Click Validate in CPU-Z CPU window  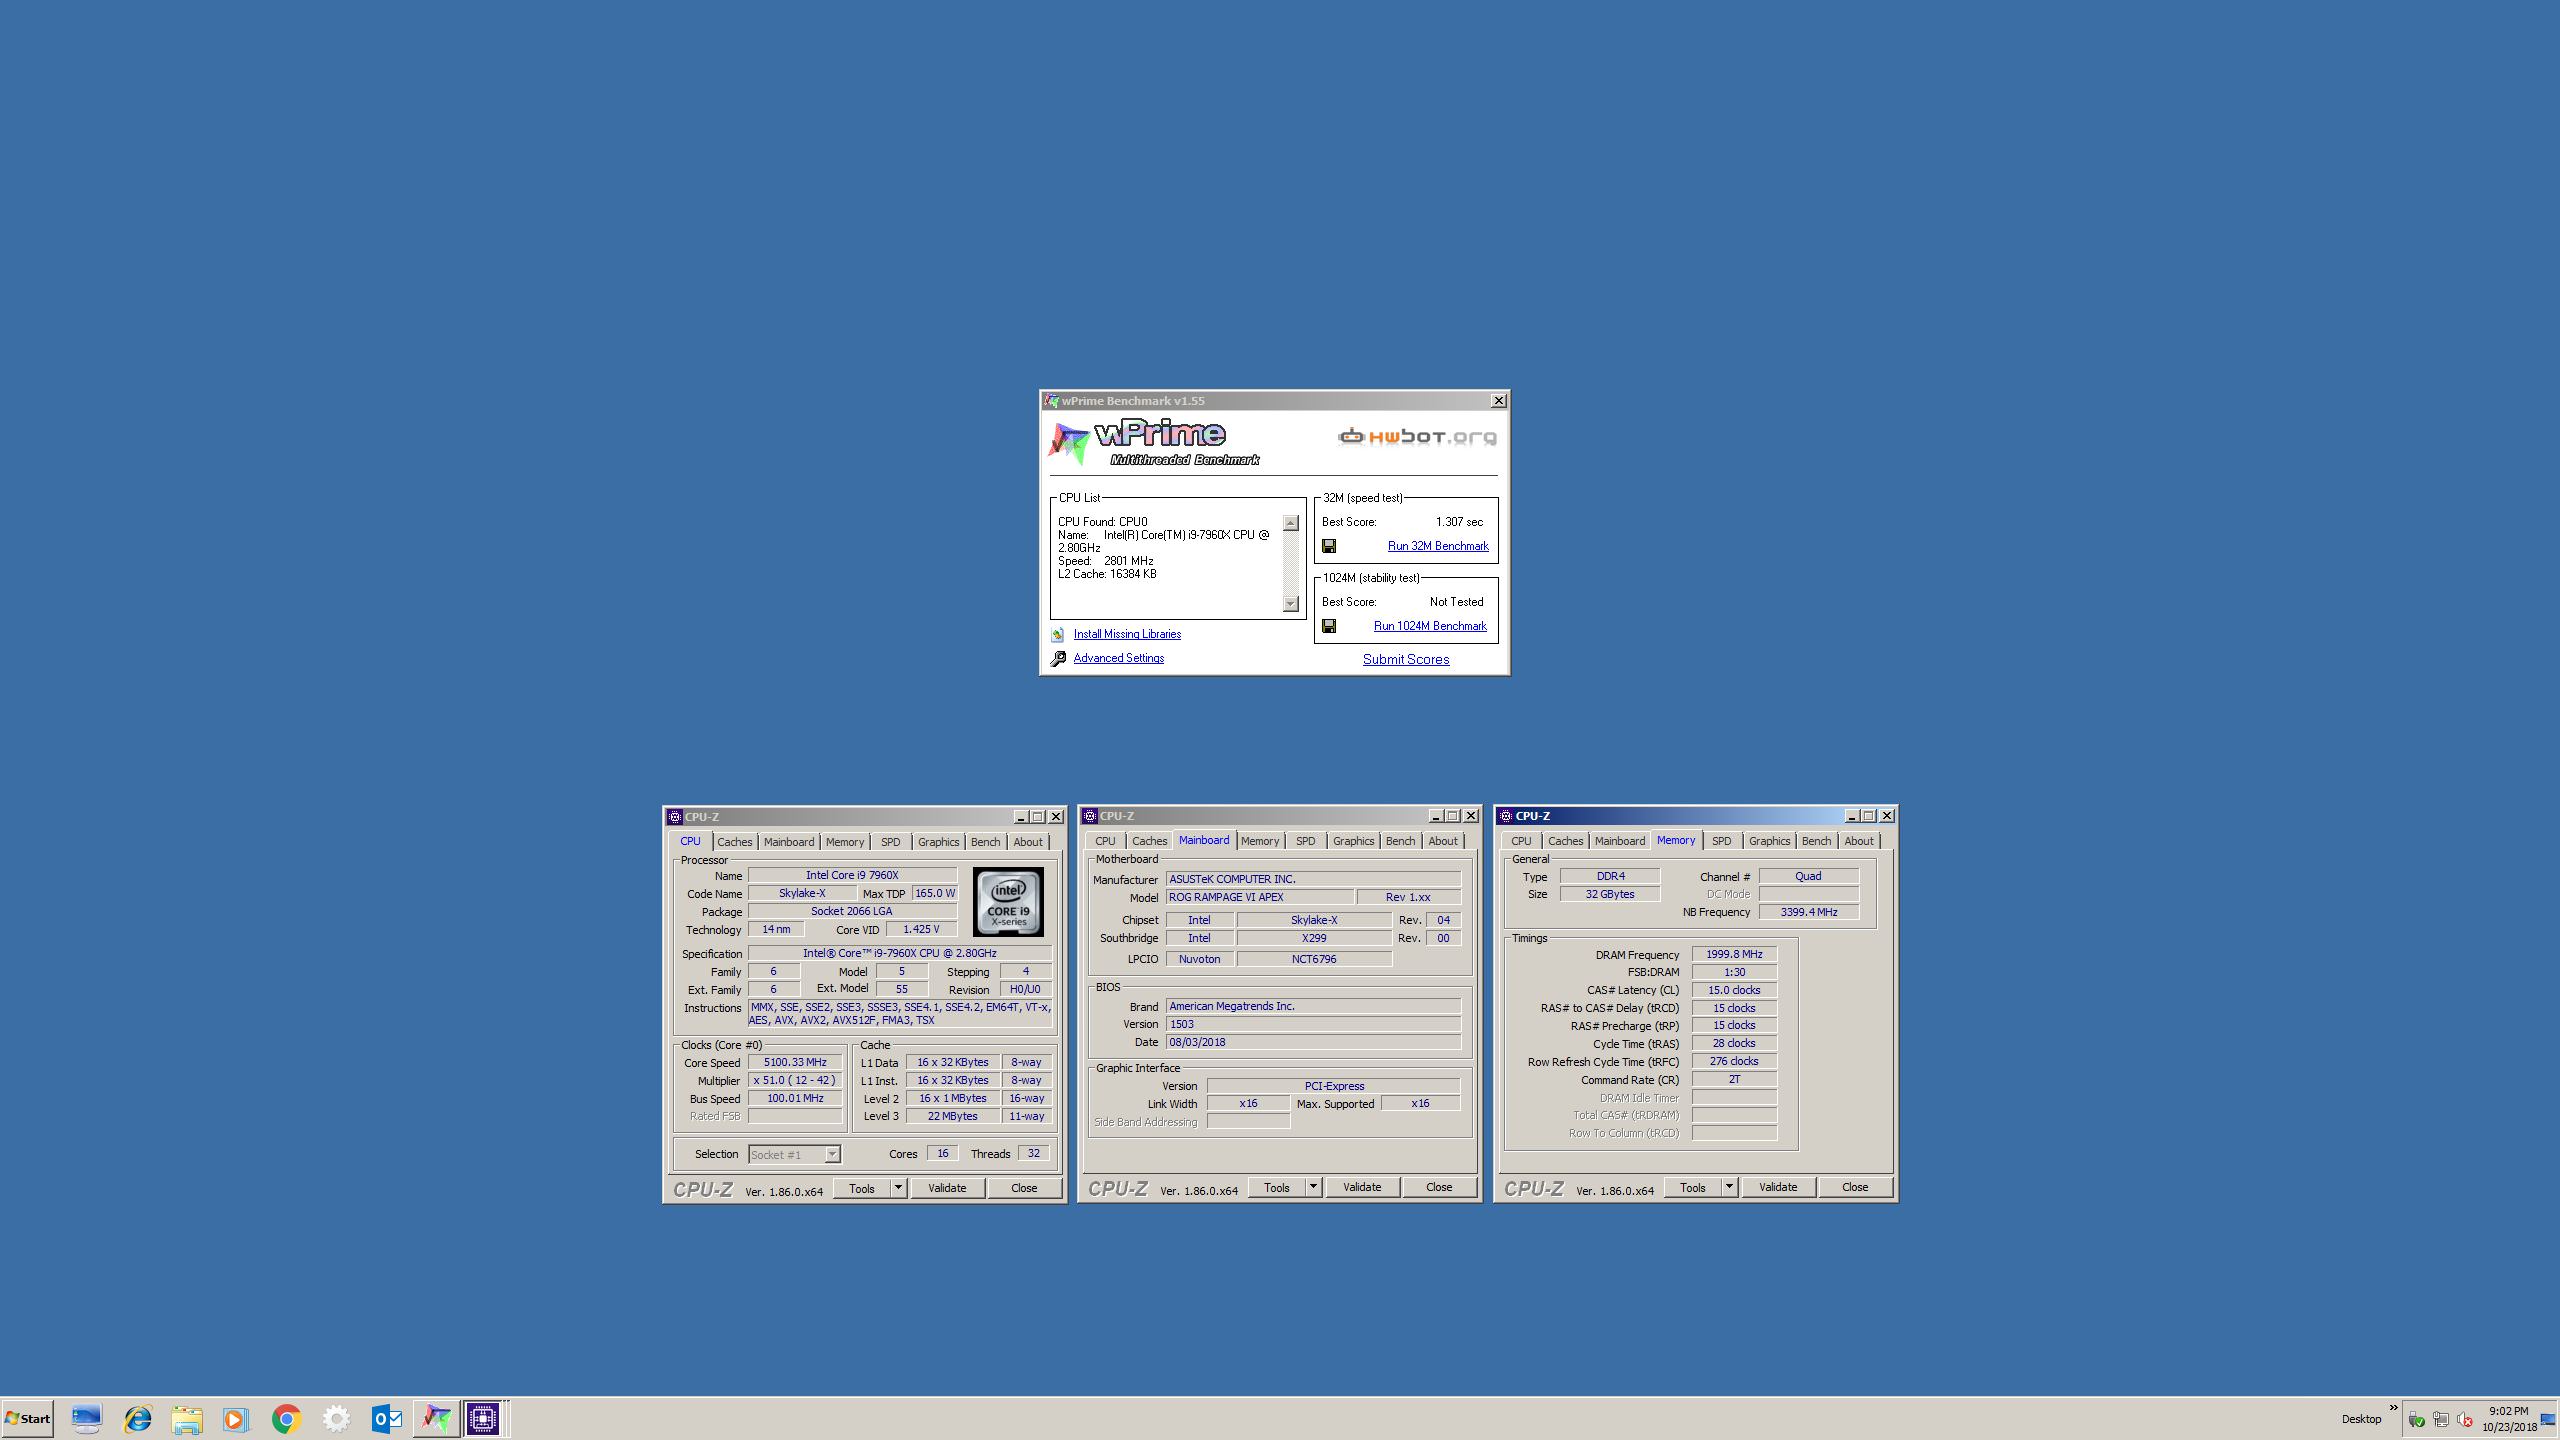click(x=947, y=1188)
